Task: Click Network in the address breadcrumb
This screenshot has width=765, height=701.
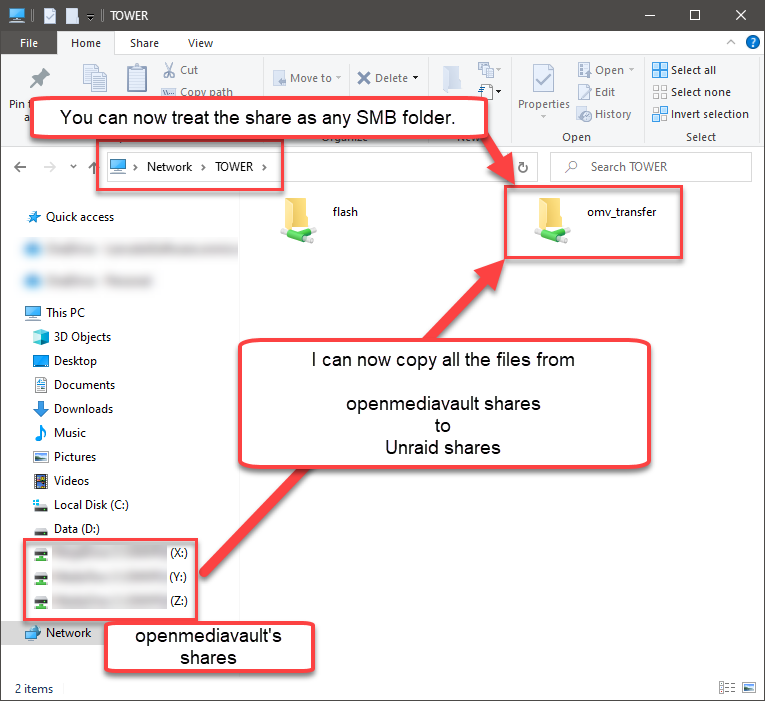Action: point(169,167)
